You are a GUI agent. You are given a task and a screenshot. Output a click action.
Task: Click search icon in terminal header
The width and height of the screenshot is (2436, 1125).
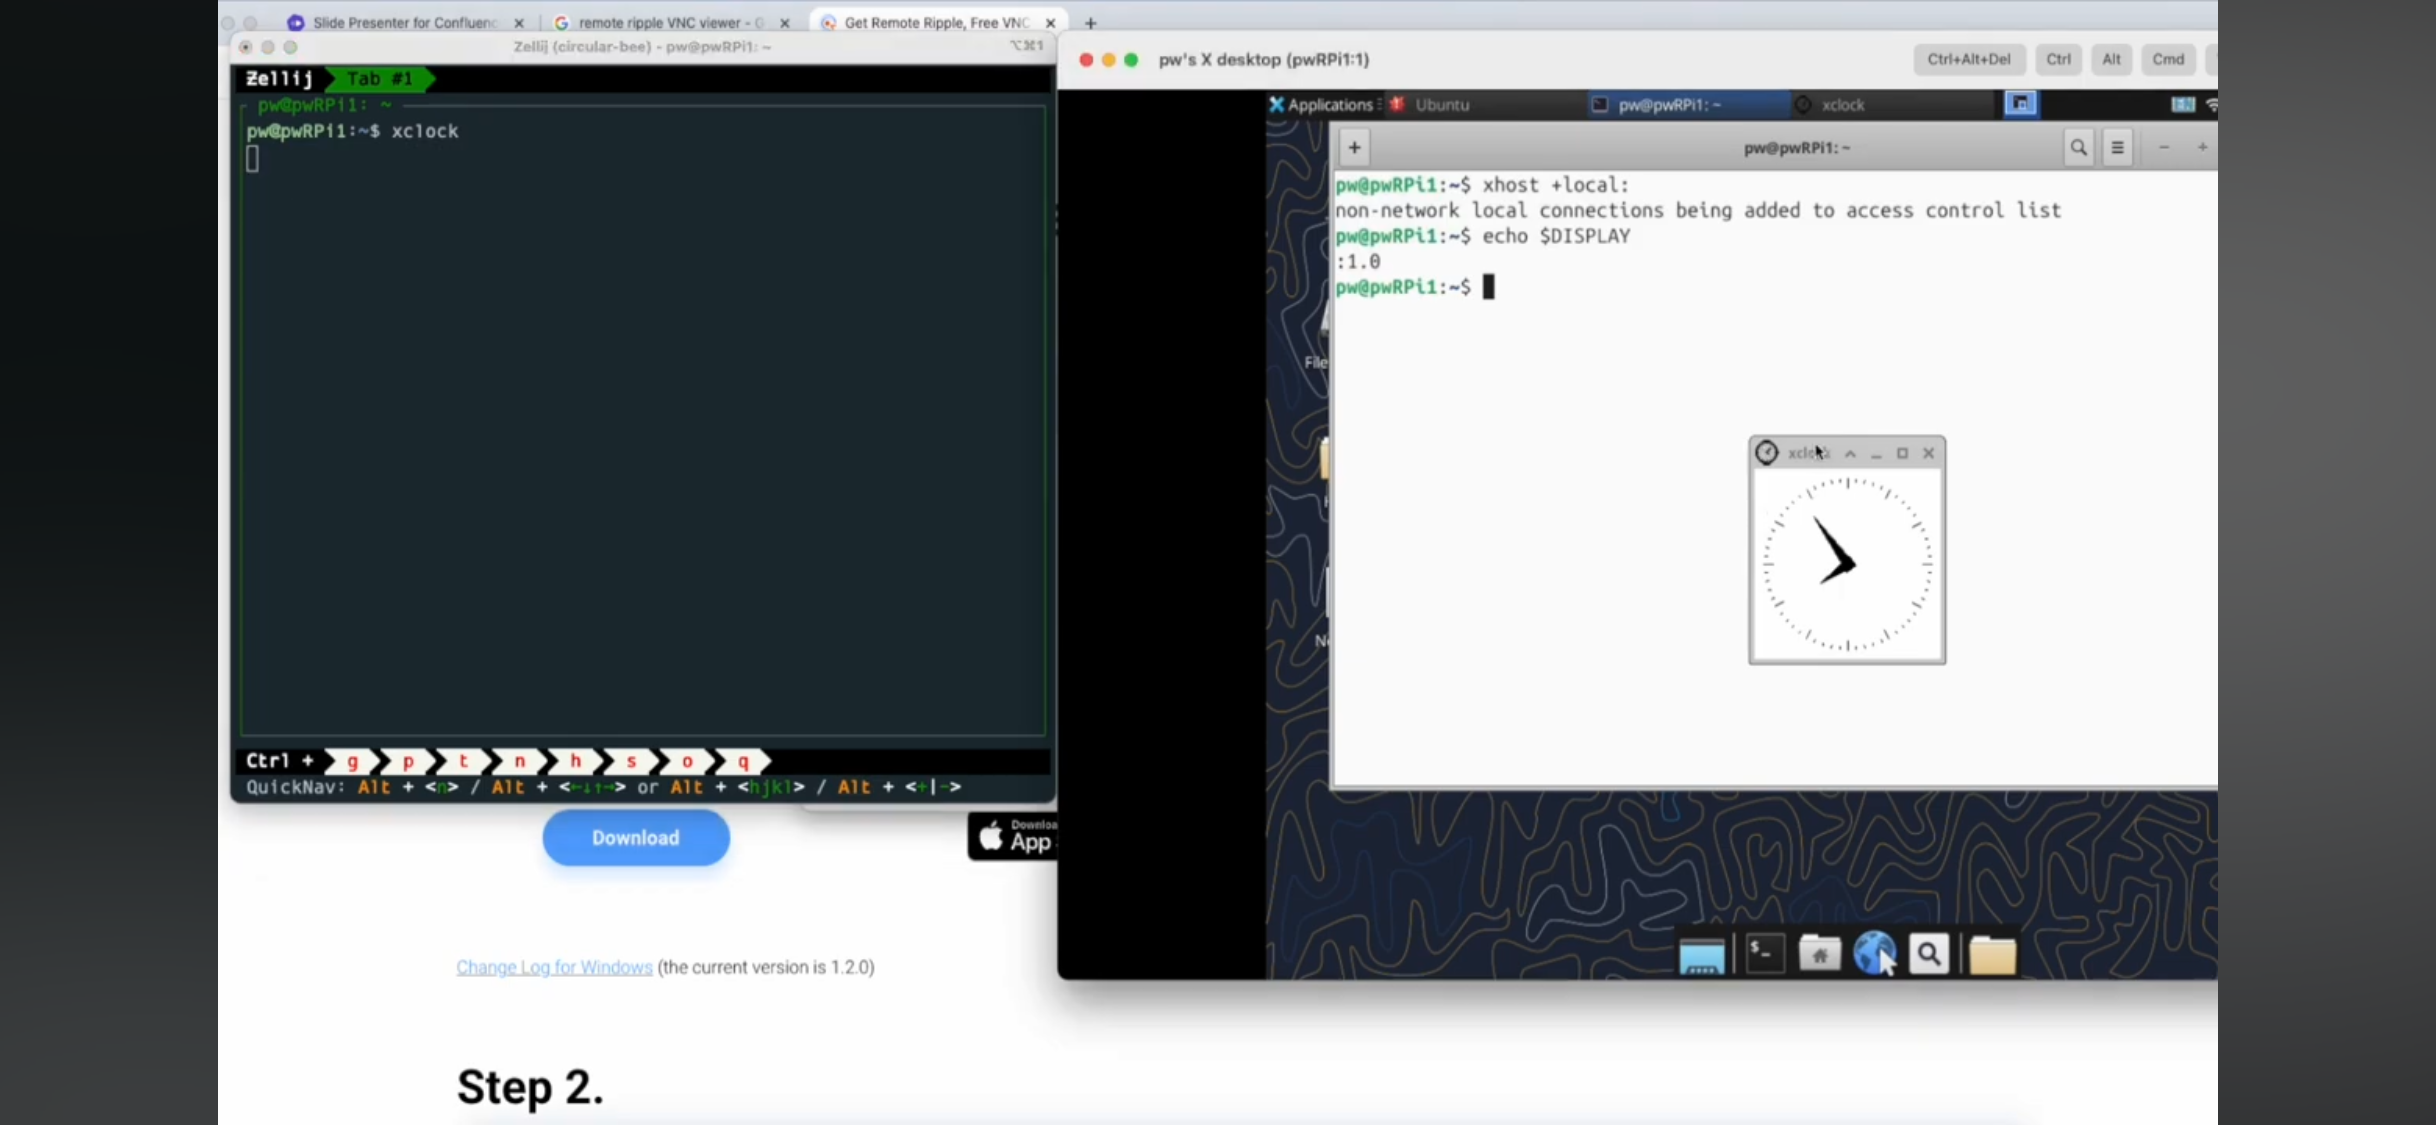coord(2078,148)
